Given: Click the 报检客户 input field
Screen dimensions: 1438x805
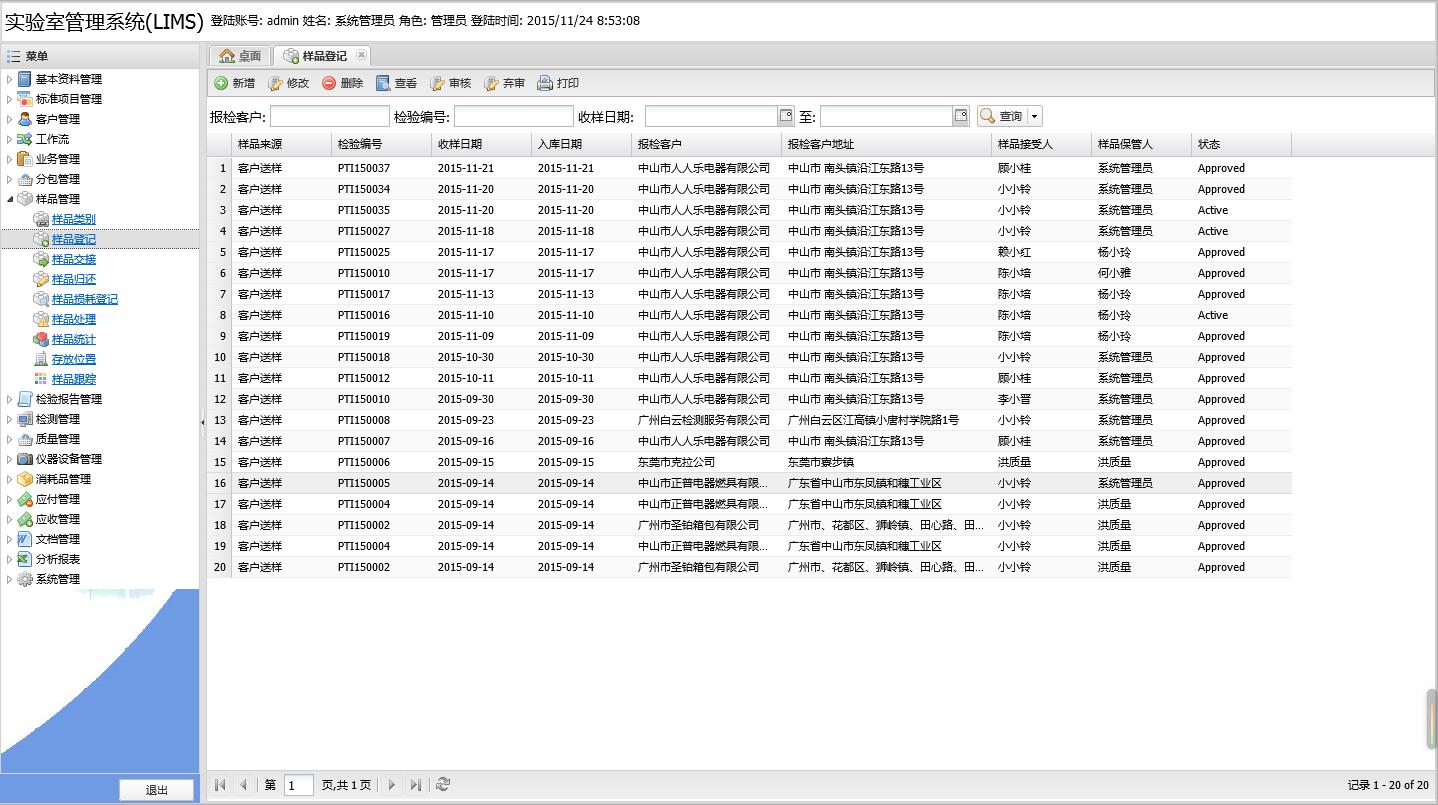Looking at the screenshot, I should (x=329, y=117).
